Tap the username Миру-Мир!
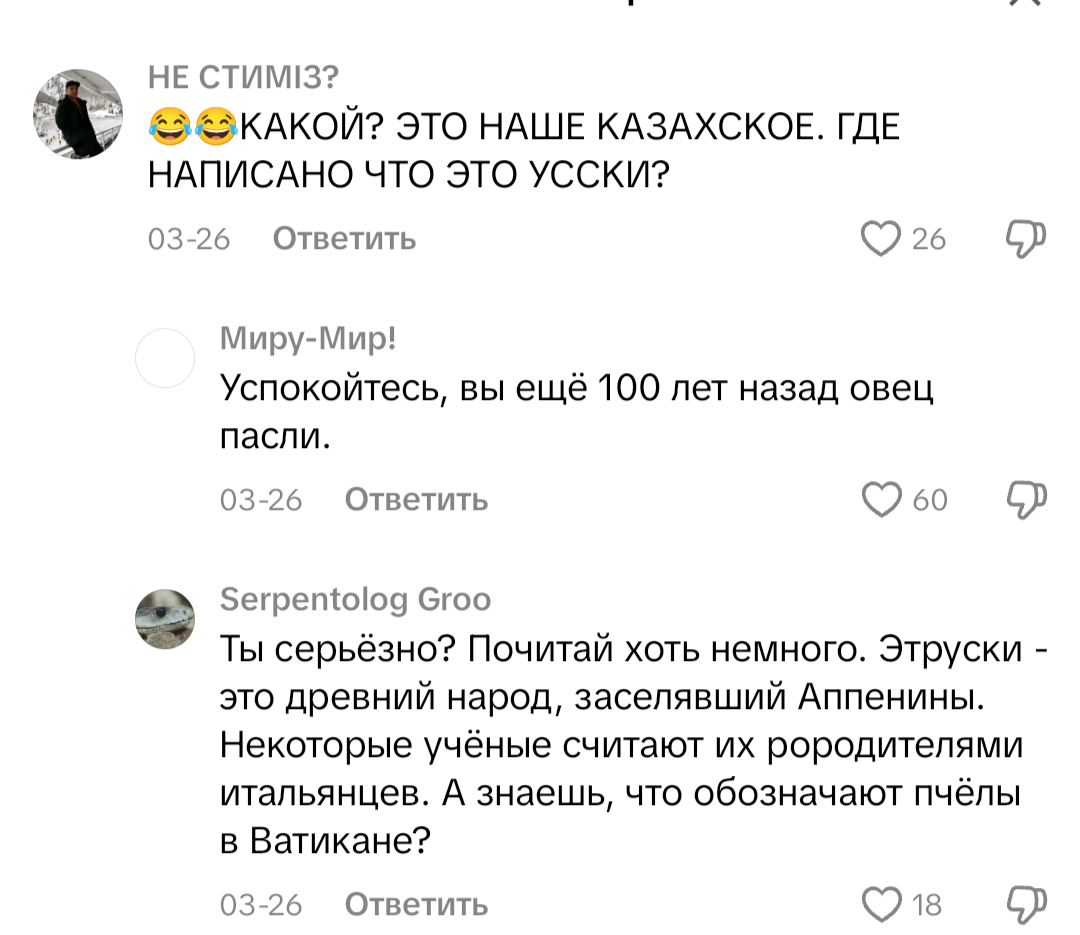Image resolution: width=1080 pixels, height=935 pixels. click(x=308, y=338)
